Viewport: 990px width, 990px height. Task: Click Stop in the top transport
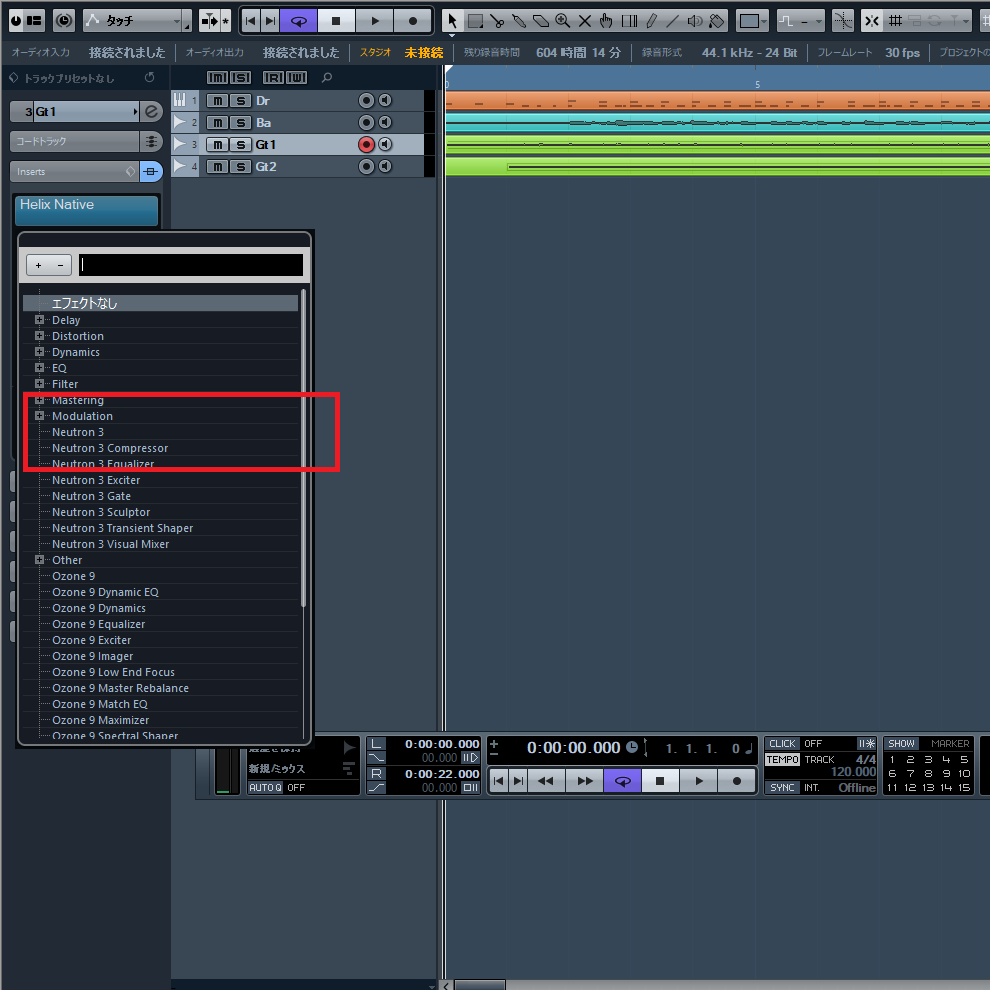[336, 21]
